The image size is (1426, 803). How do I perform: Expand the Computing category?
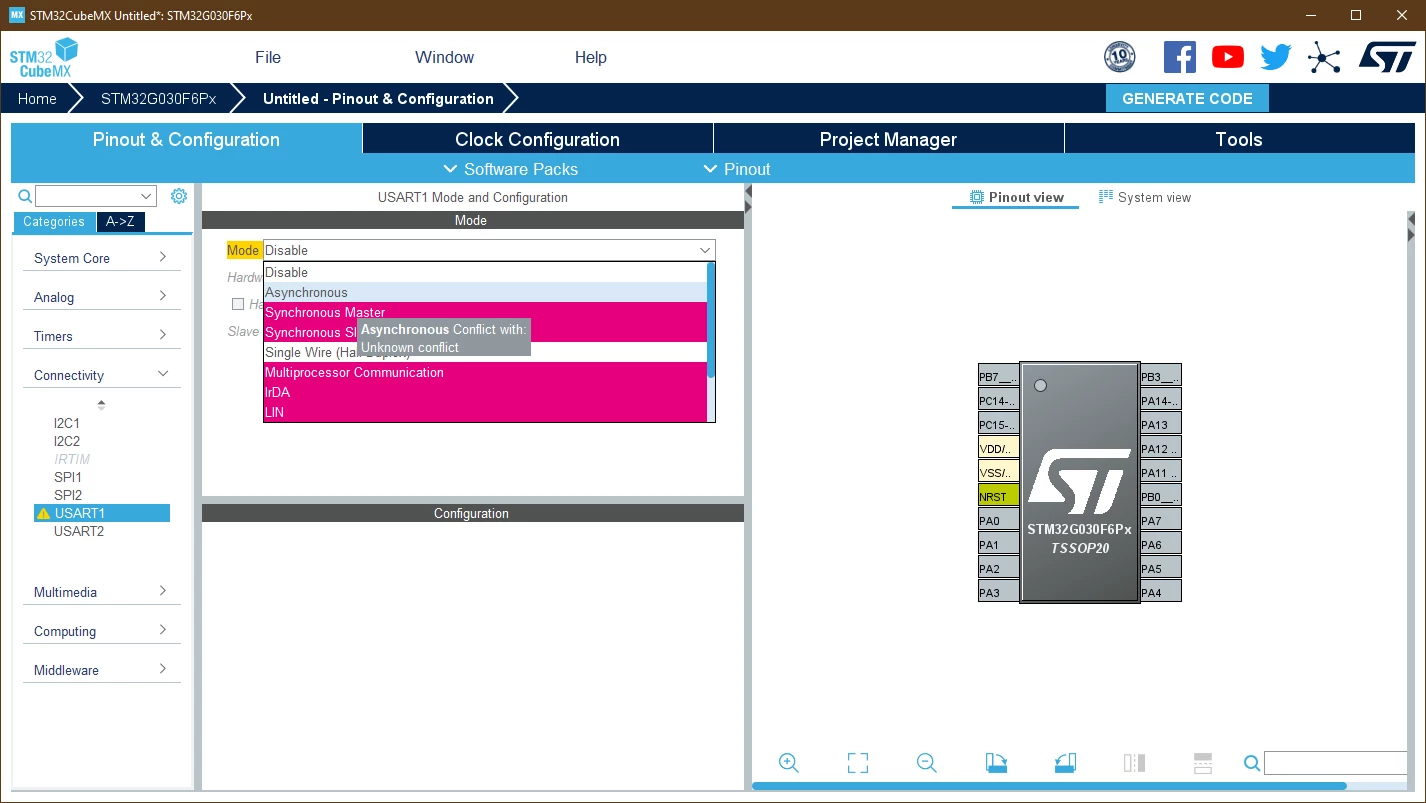click(101, 631)
